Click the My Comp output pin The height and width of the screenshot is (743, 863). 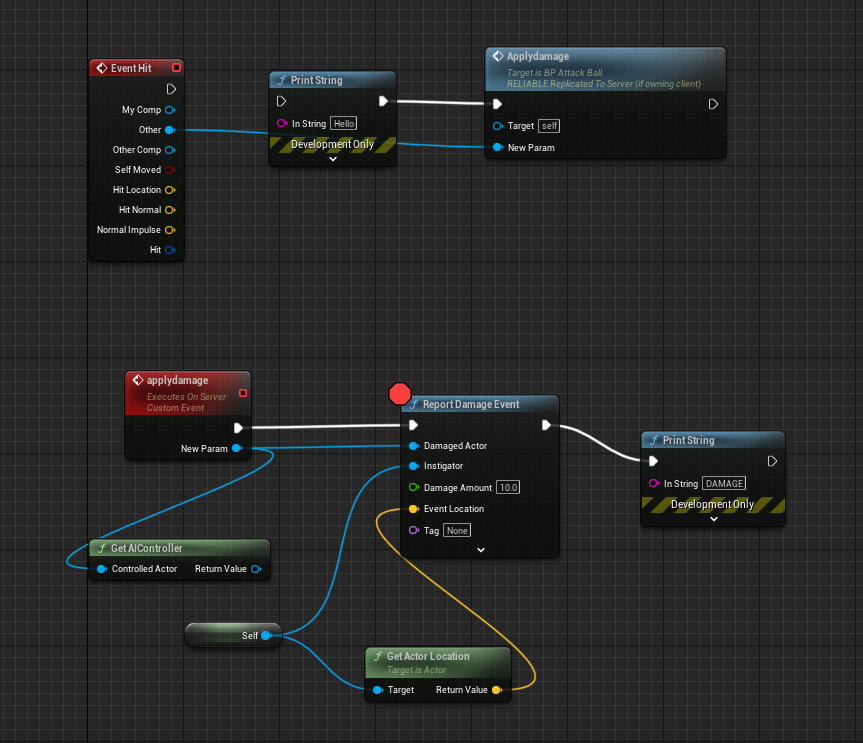[170, 110]
